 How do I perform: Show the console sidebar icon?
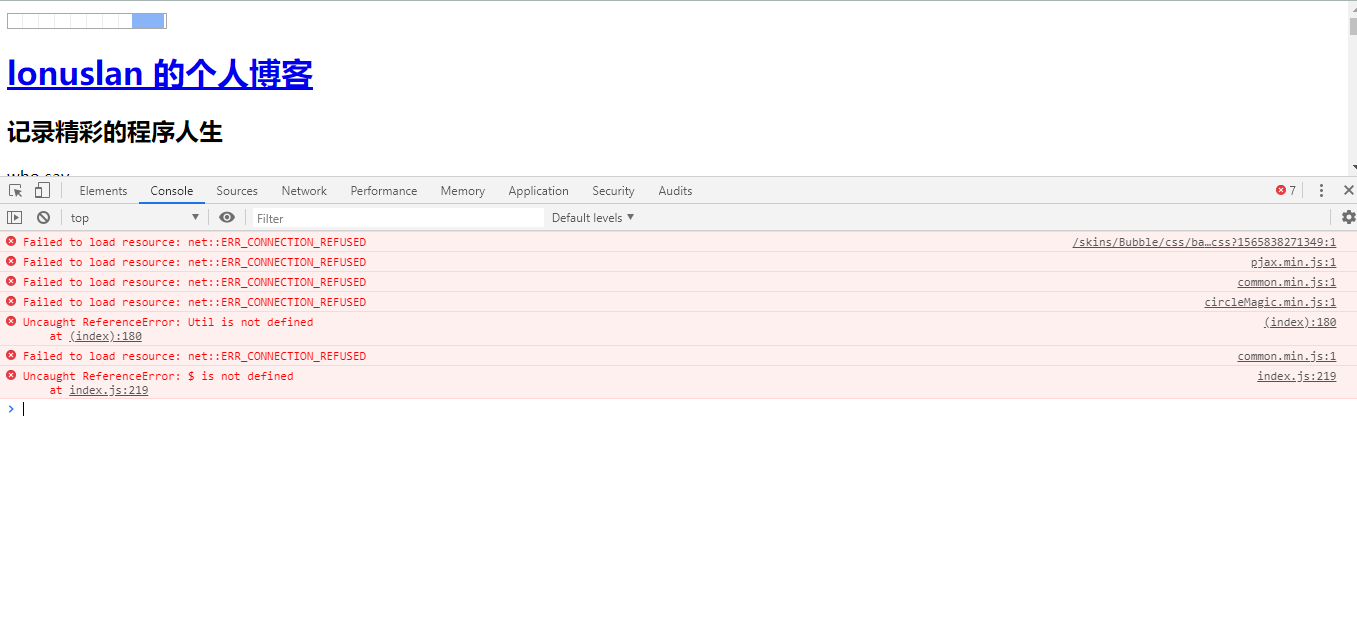coord(15,217)
